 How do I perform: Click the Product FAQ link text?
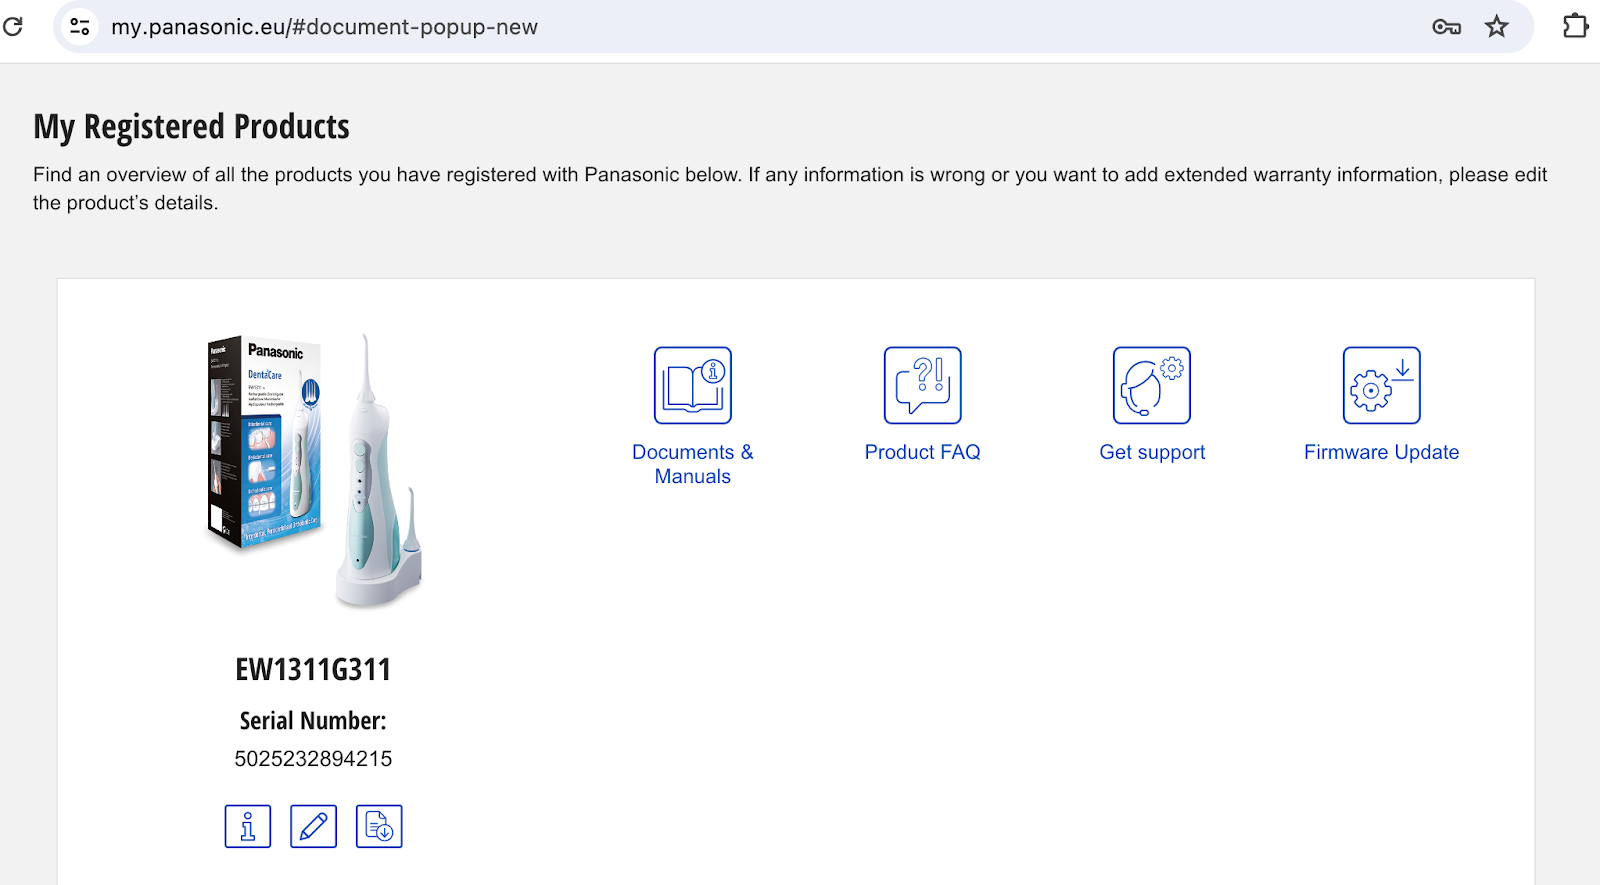click(922, 452)
